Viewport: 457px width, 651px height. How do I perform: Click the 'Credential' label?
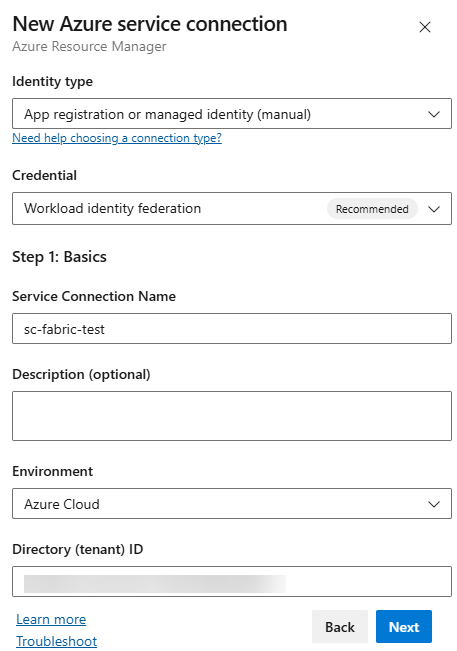44,175
